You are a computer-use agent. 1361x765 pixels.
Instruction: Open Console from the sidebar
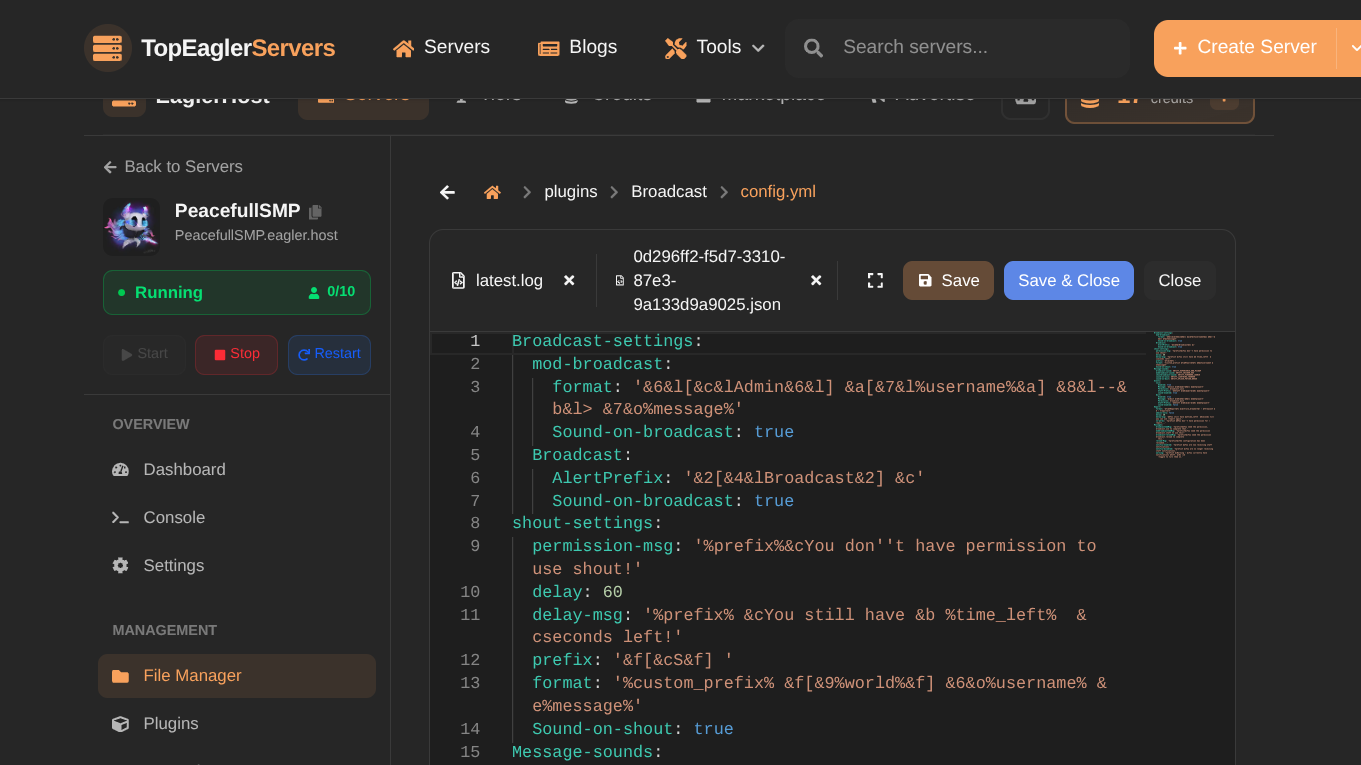point(174,518)
